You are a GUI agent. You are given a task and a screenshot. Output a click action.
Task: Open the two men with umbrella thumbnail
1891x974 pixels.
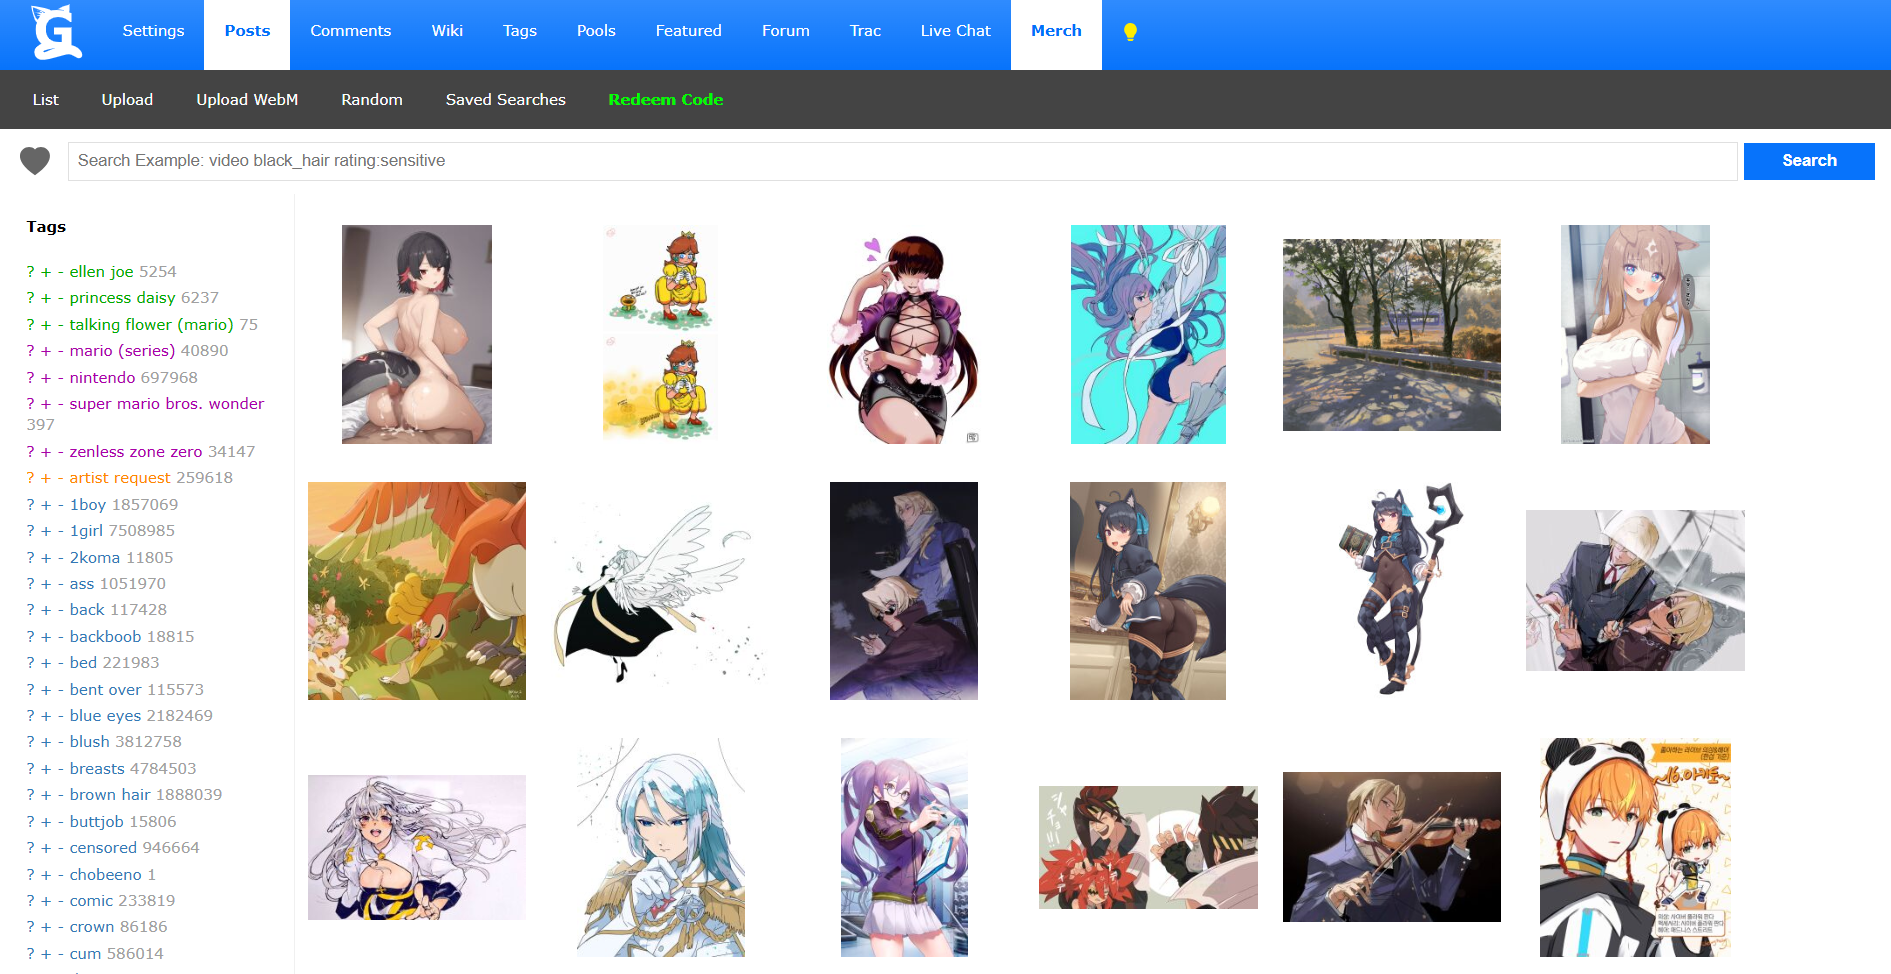click(x=1635, y=591)
